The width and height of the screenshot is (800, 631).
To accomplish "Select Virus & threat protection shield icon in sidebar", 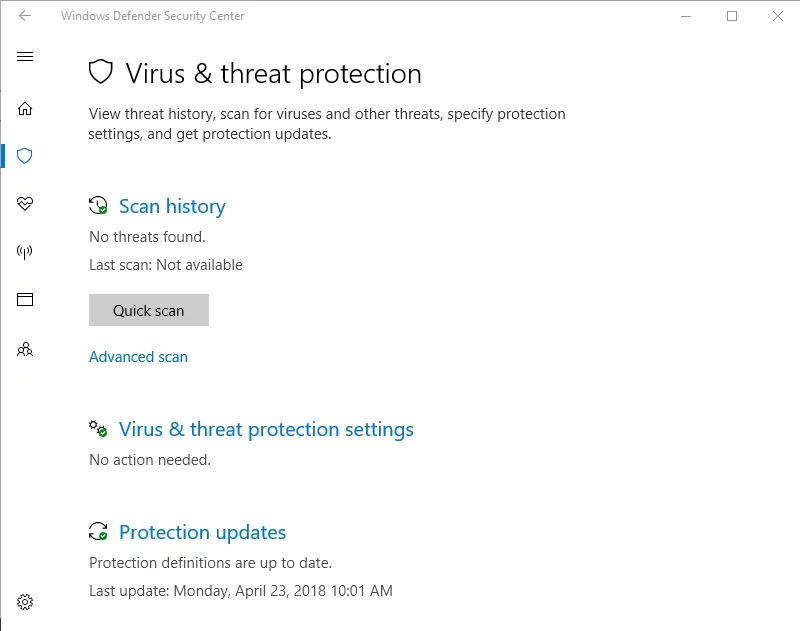I will [25, 156].
